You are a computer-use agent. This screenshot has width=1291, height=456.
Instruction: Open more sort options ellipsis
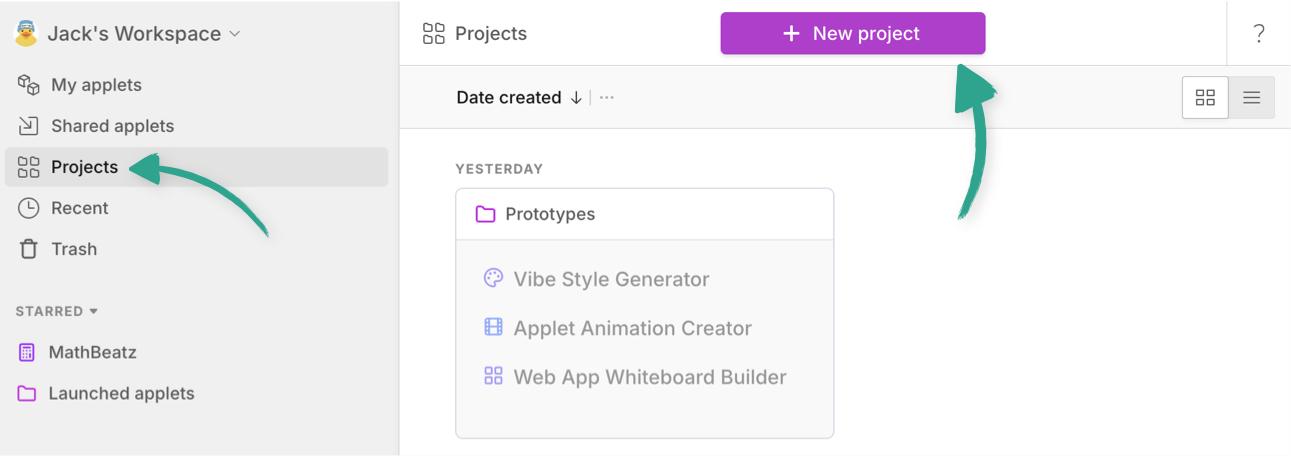(x=607, y=97)
